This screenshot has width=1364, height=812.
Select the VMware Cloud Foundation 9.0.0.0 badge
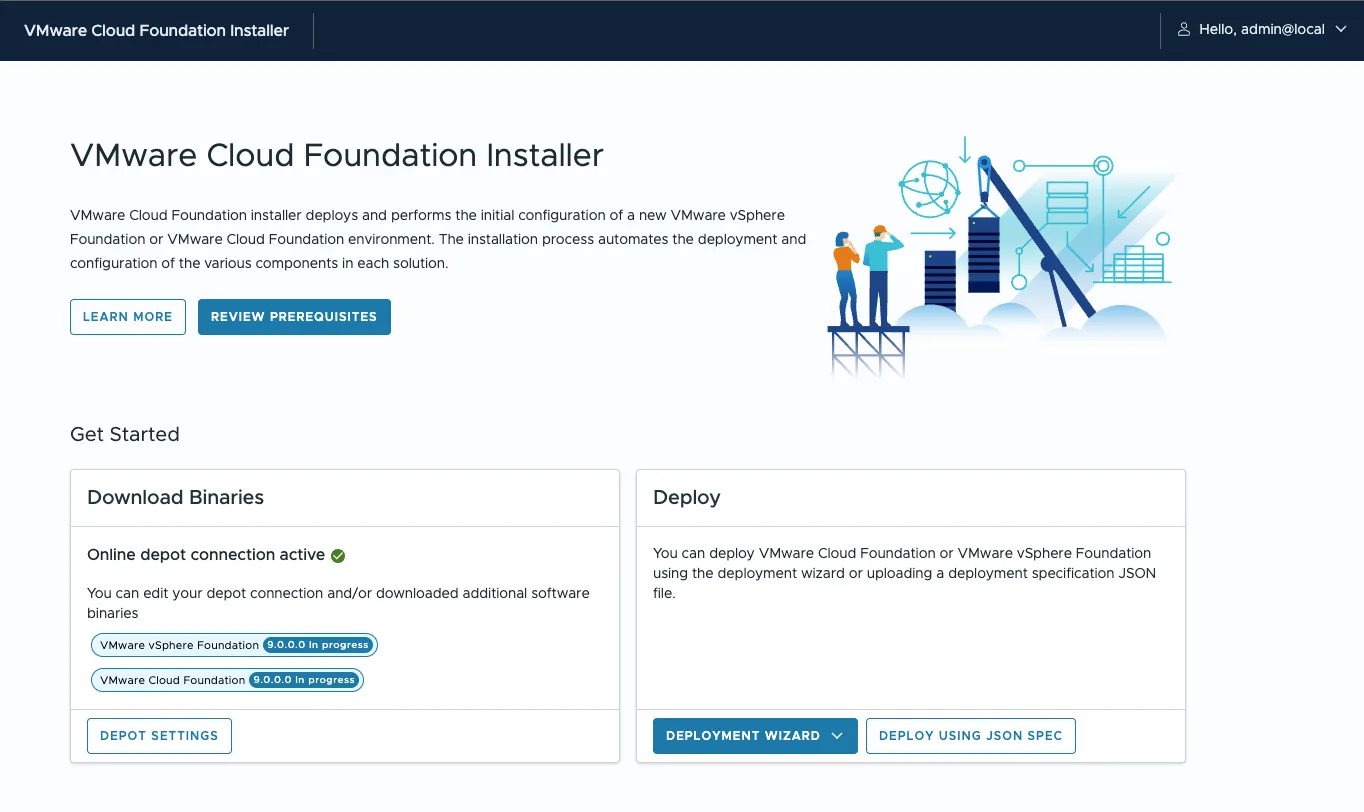227,680
